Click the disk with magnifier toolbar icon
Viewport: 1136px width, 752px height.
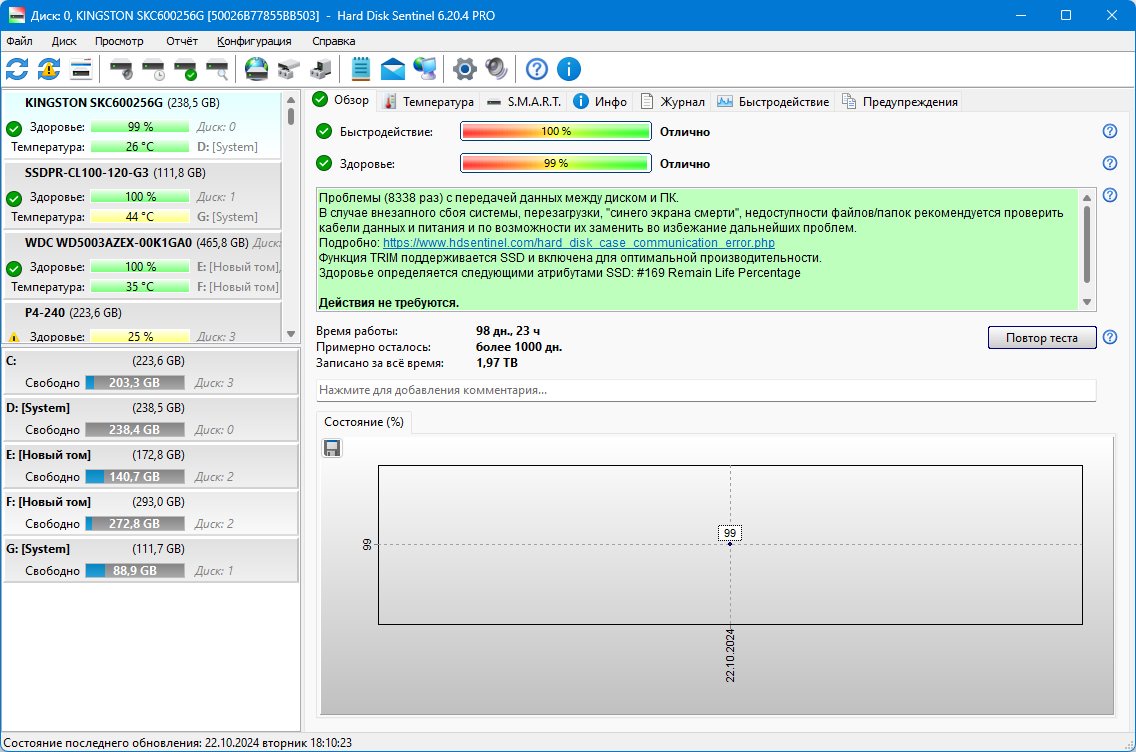pos(217,70)
